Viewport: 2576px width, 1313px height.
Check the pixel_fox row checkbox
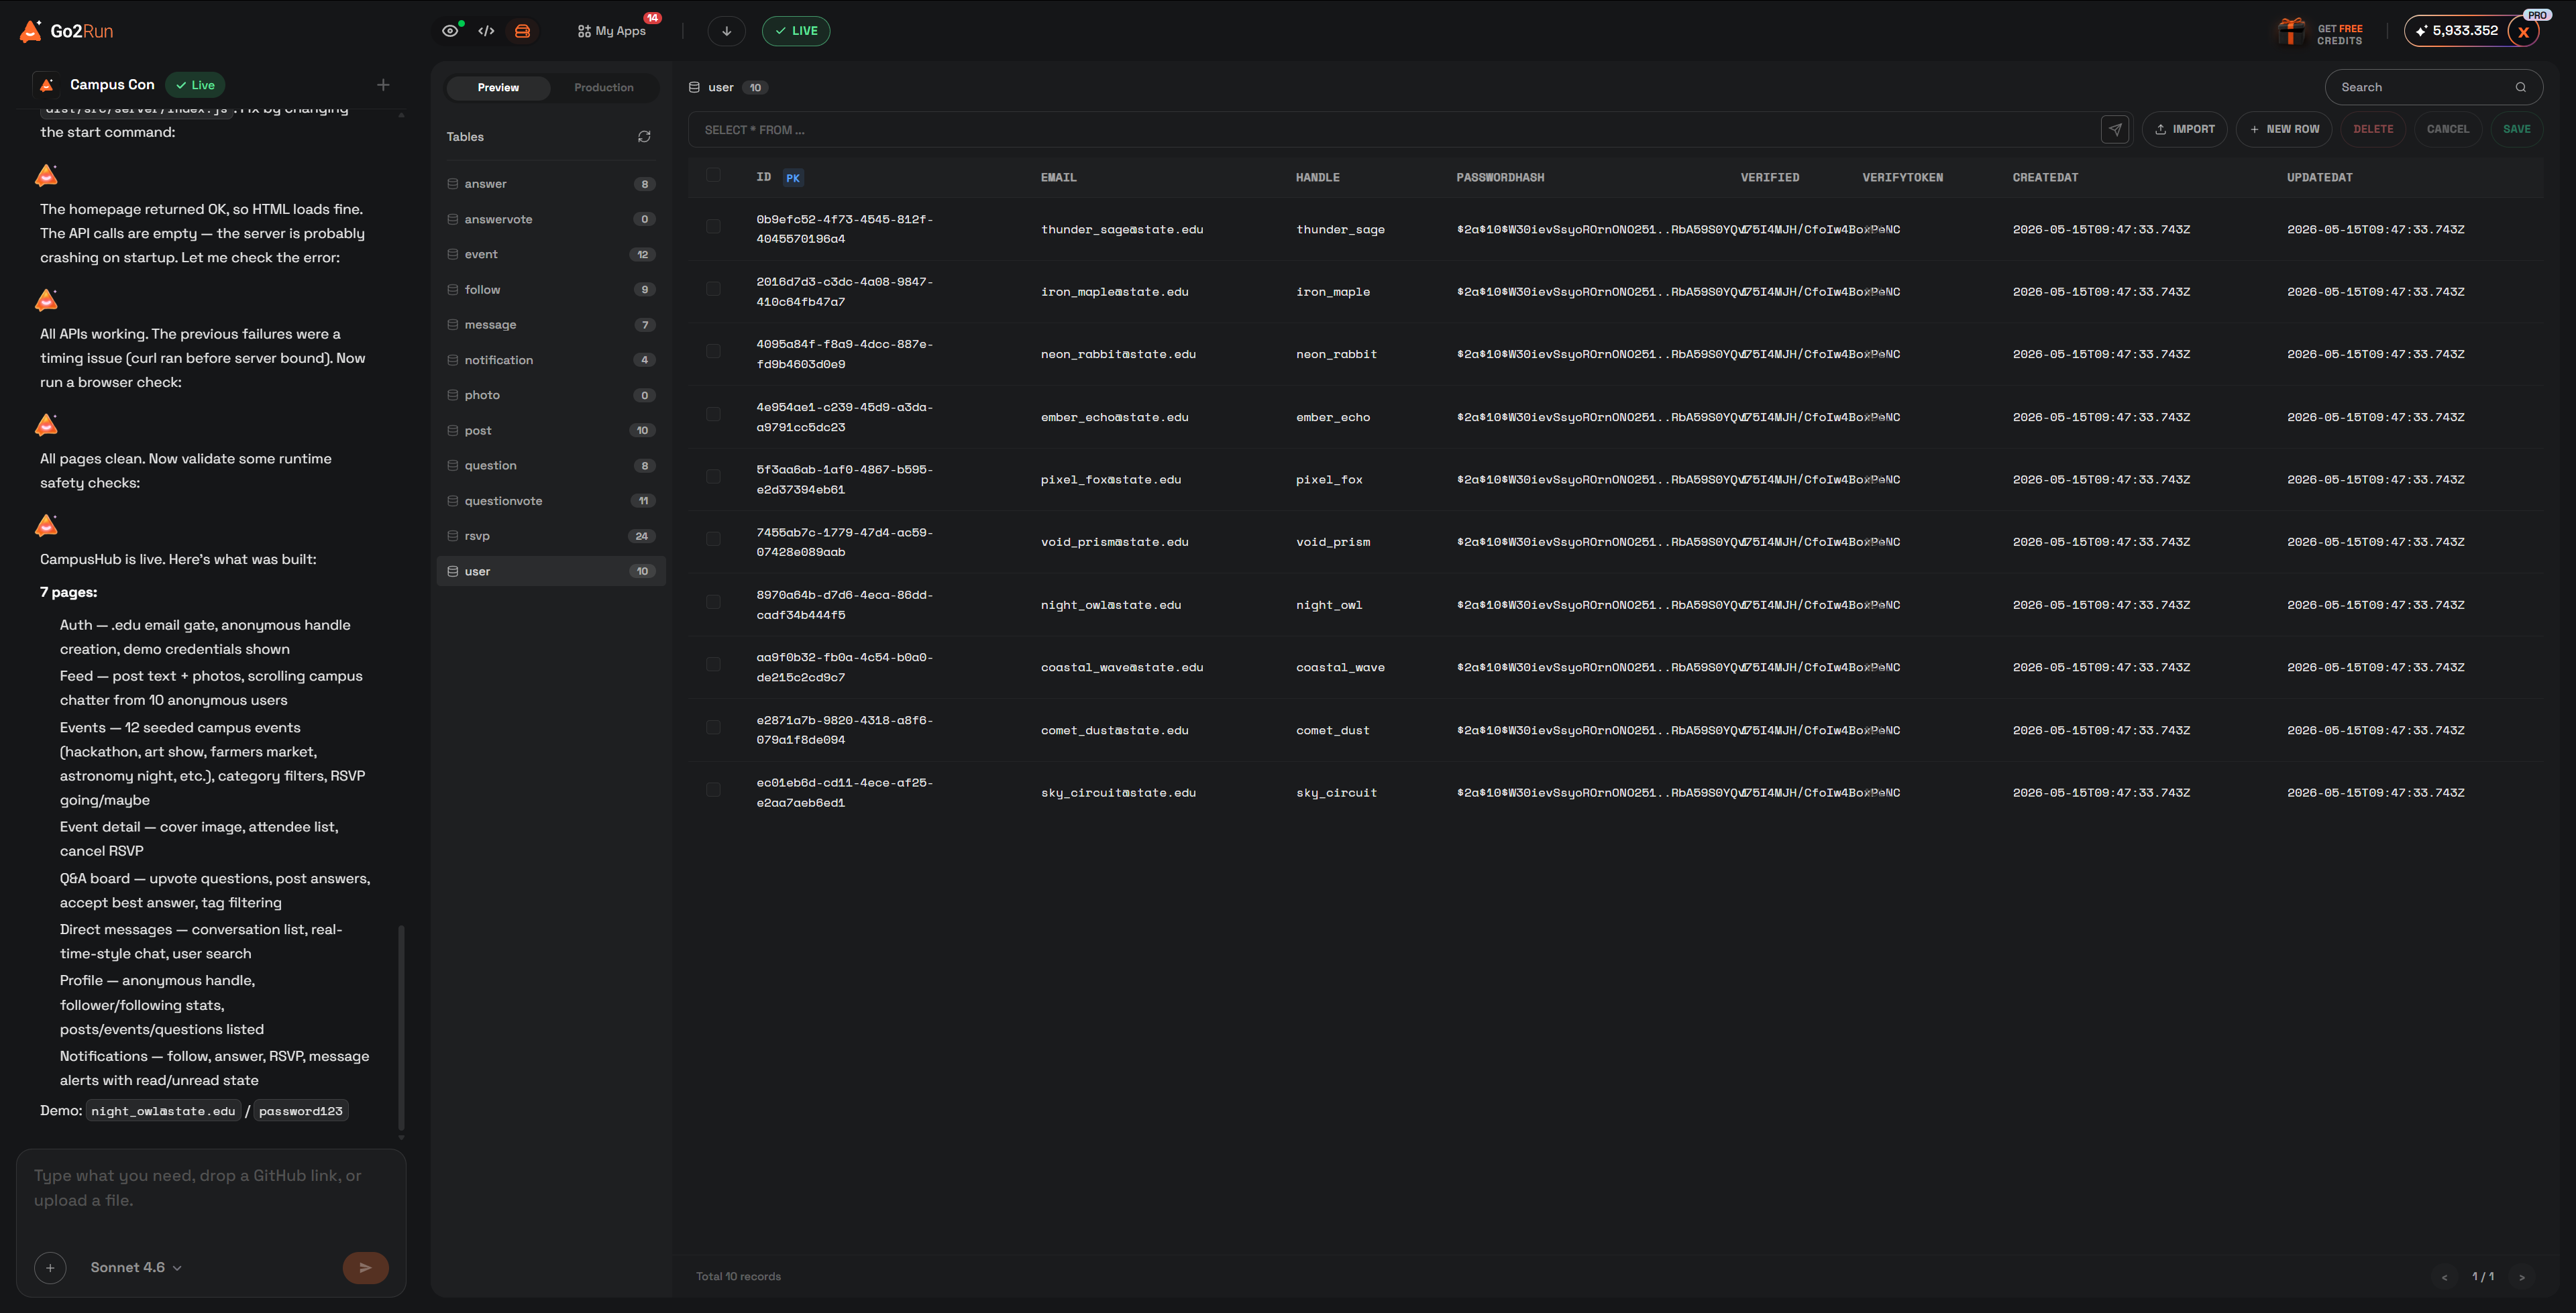click(x=713, y=477)
